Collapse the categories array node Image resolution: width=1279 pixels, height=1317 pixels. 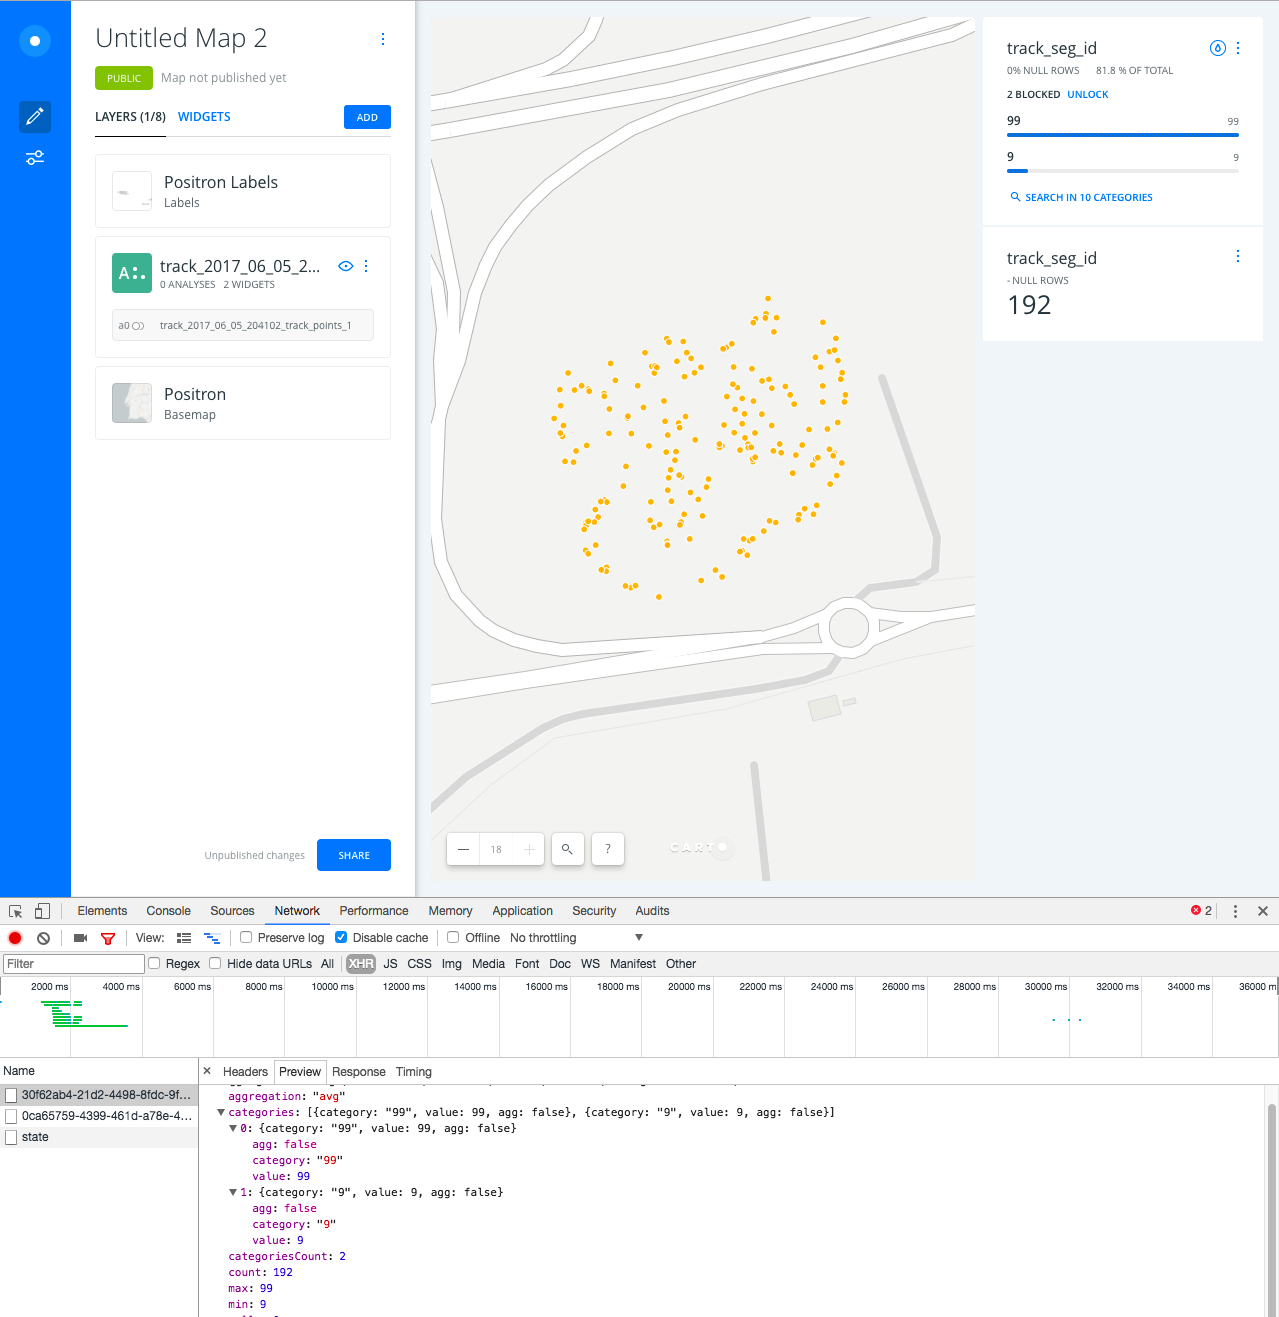[221, 1112]
